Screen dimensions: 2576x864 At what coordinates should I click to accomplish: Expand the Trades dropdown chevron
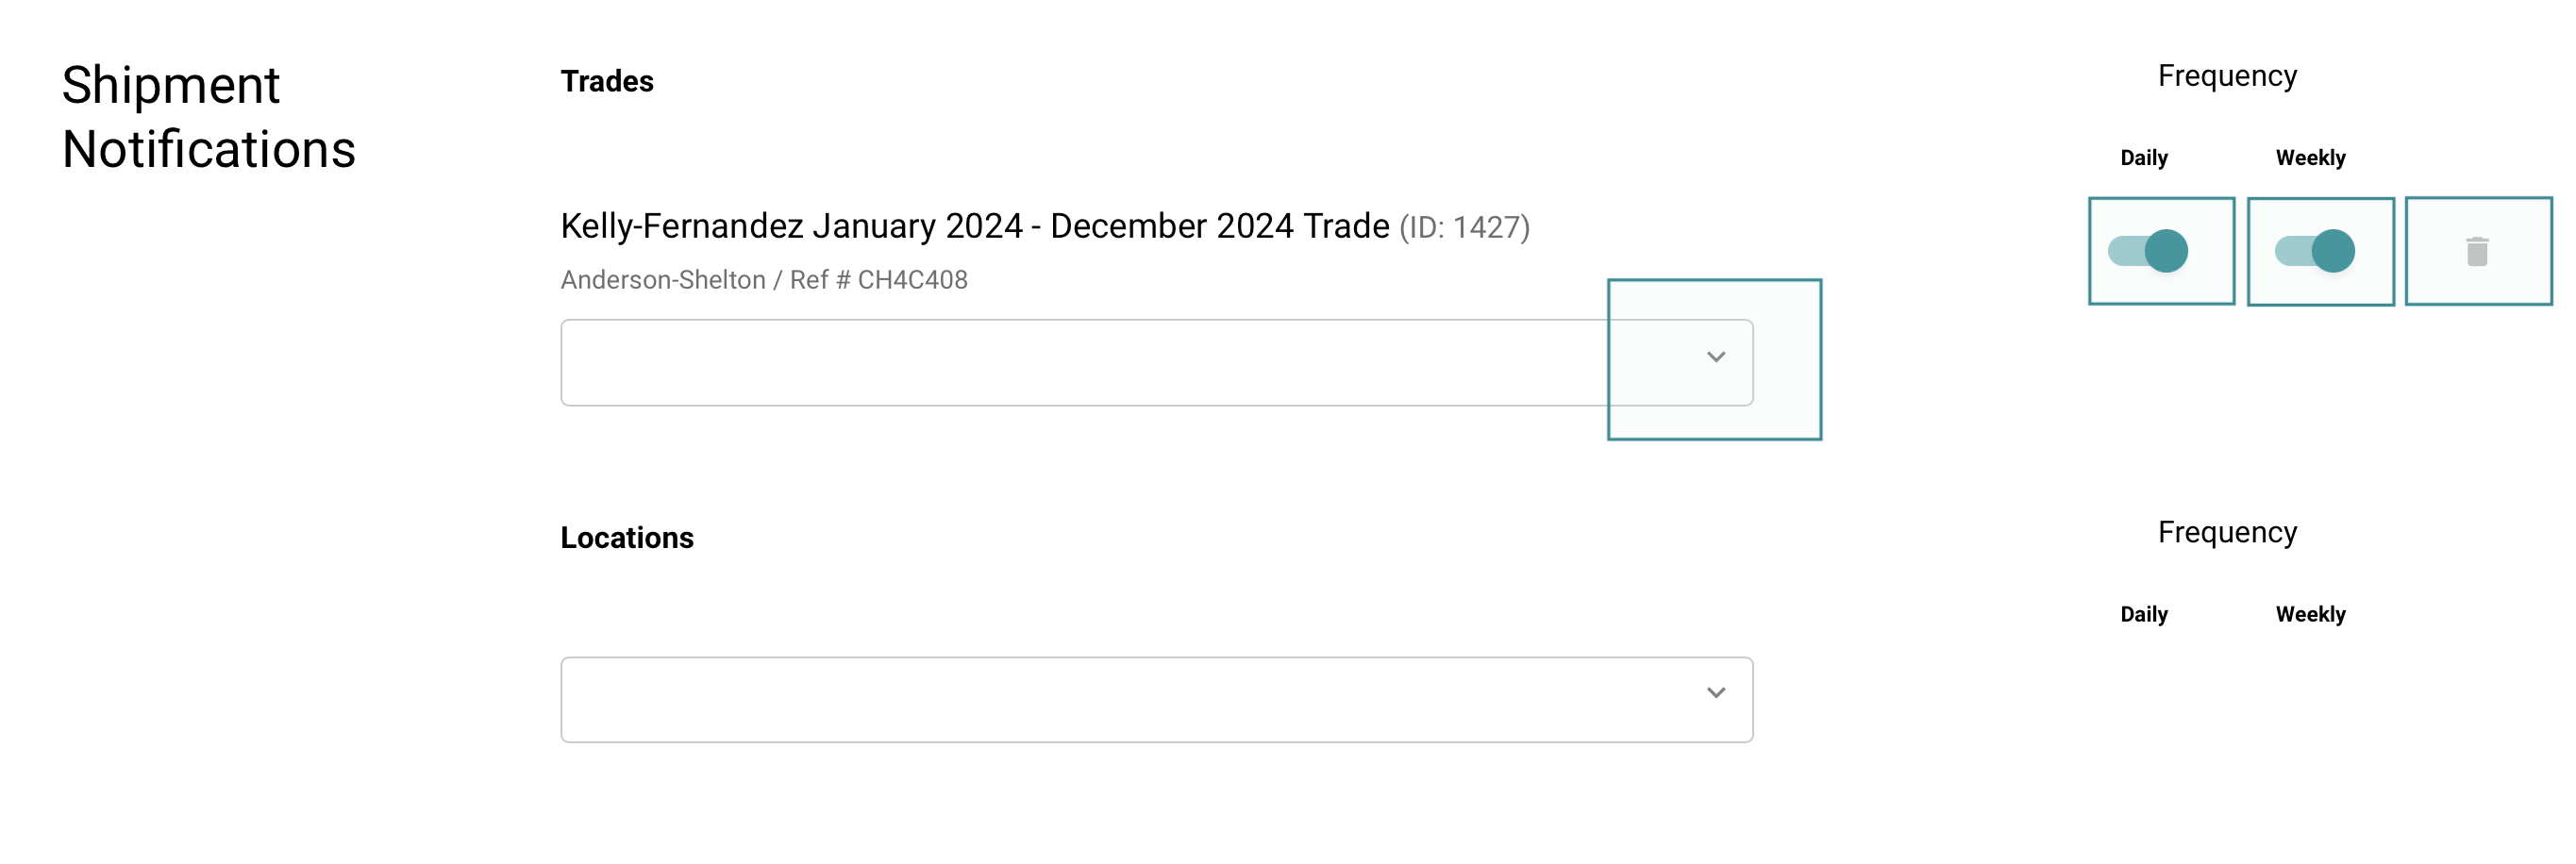[x=1715, y=357]
